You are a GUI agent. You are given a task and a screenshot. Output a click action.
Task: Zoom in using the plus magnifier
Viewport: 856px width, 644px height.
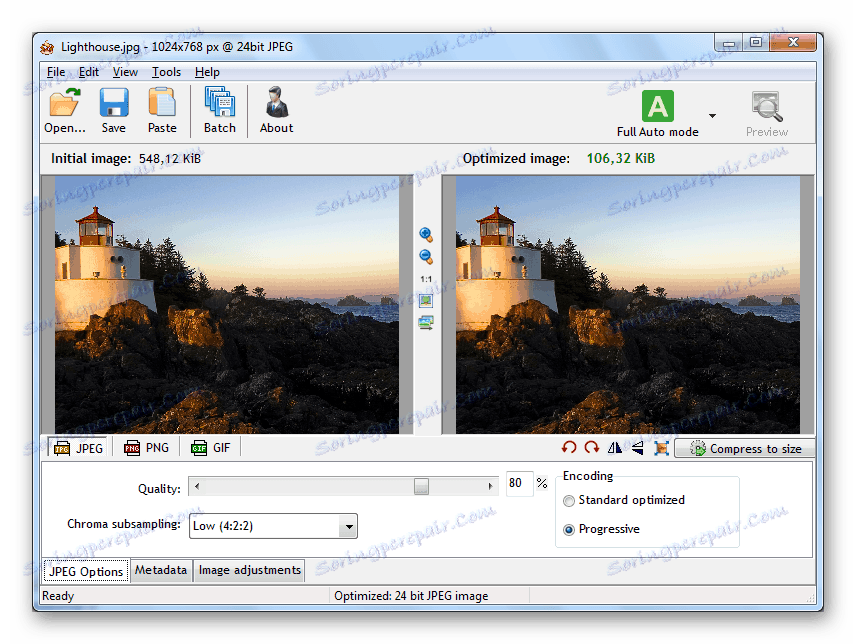pyautogui.click(x=426, y=235)
